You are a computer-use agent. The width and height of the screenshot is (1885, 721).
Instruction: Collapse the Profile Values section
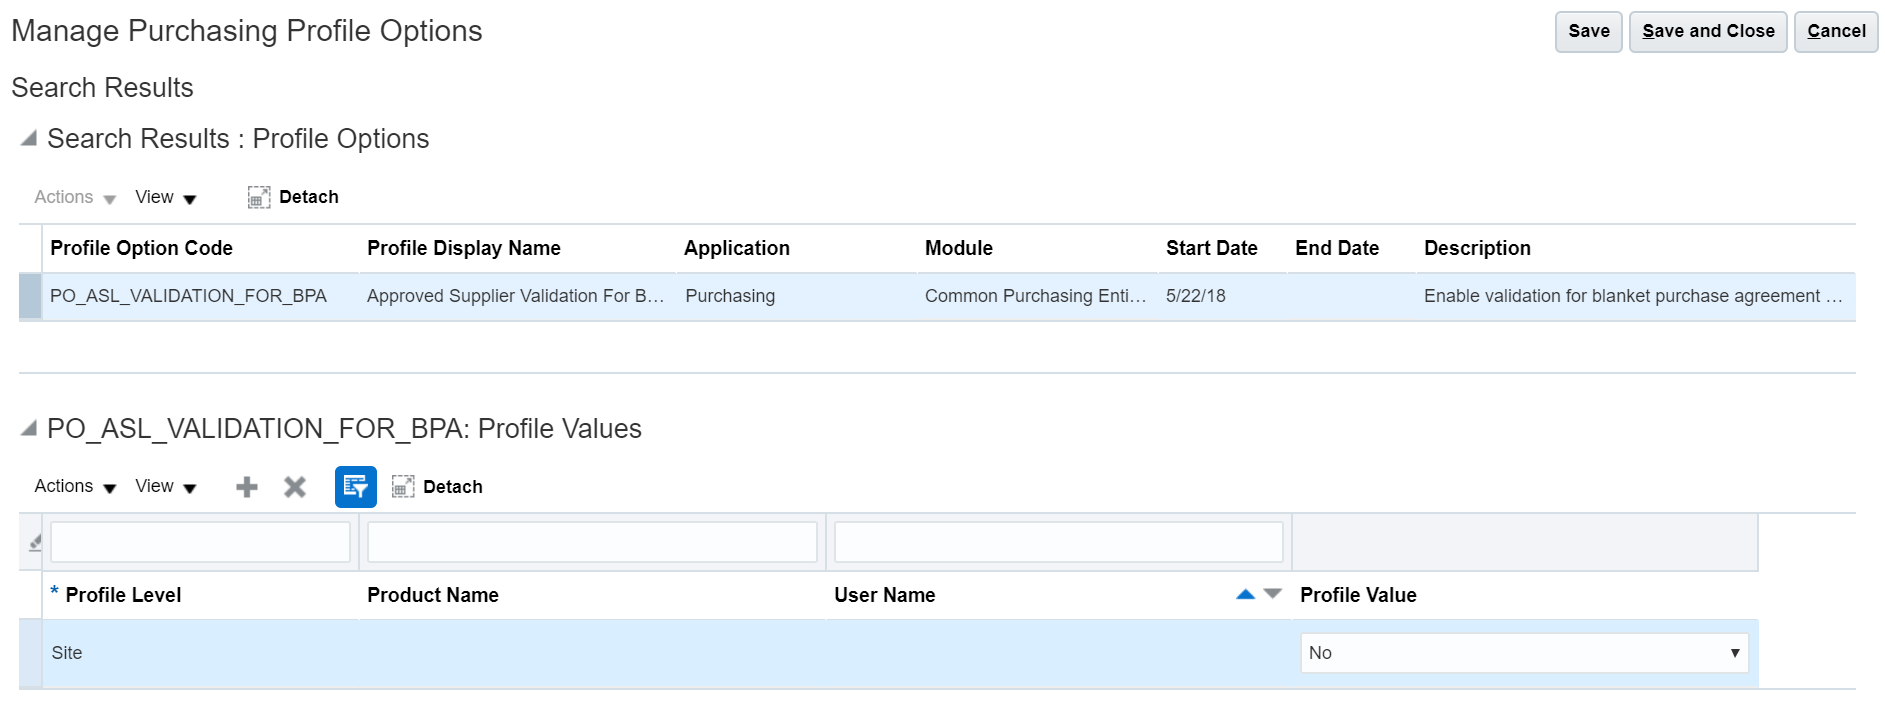29,428
